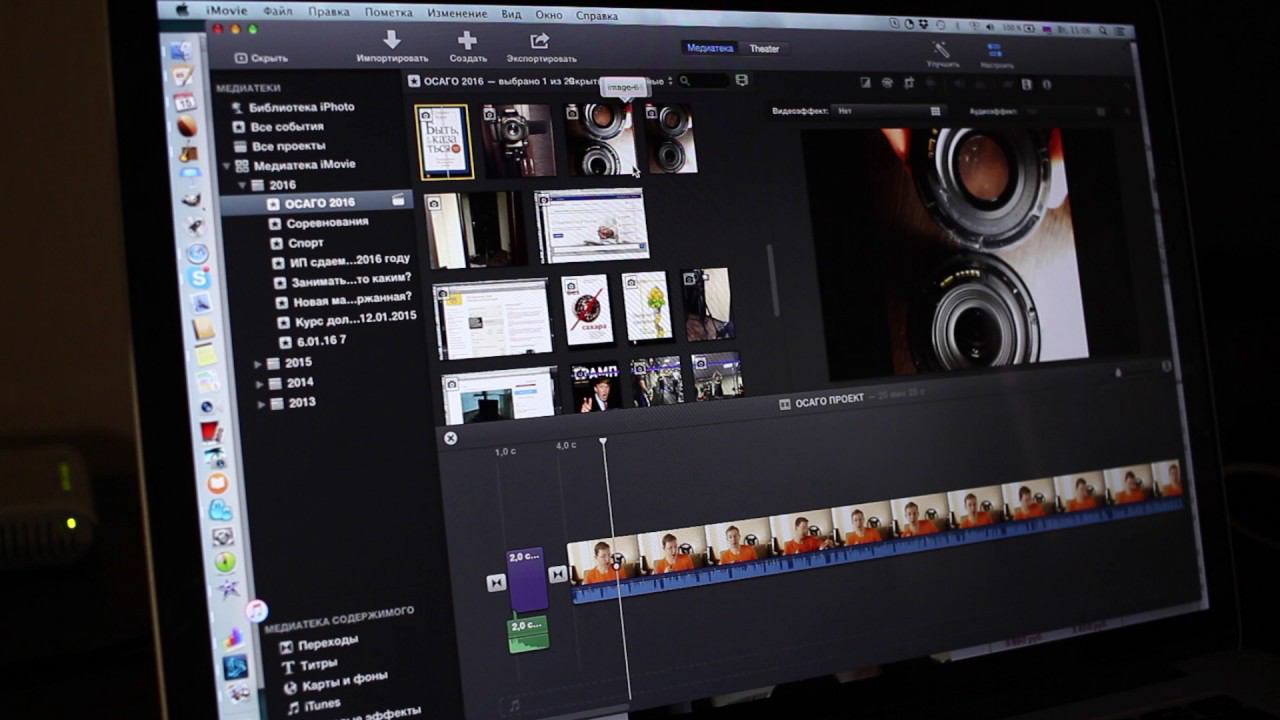Open the Настроить (Adjust) panel icon
1280x720 pixels.
(994, 49)
